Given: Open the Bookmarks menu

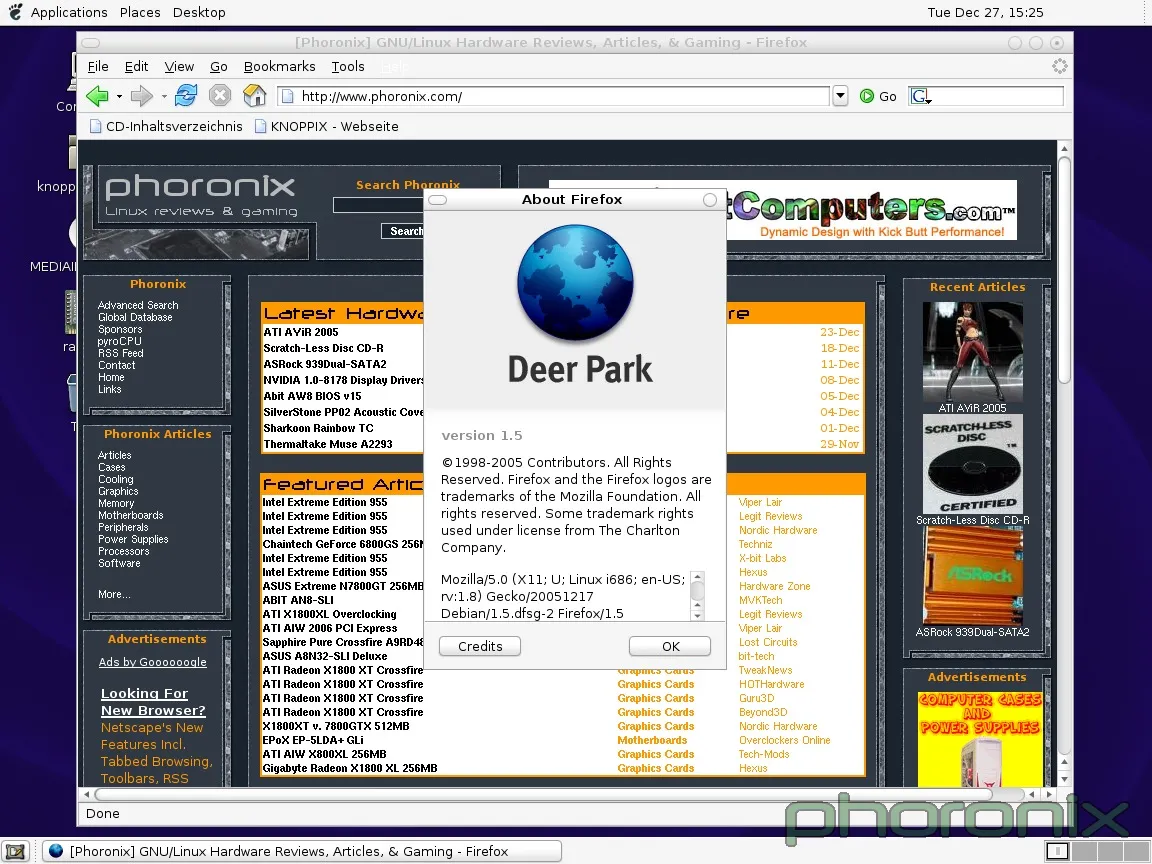Looking at the screenshot, I should pyautogui.click(x=279, y=66).
